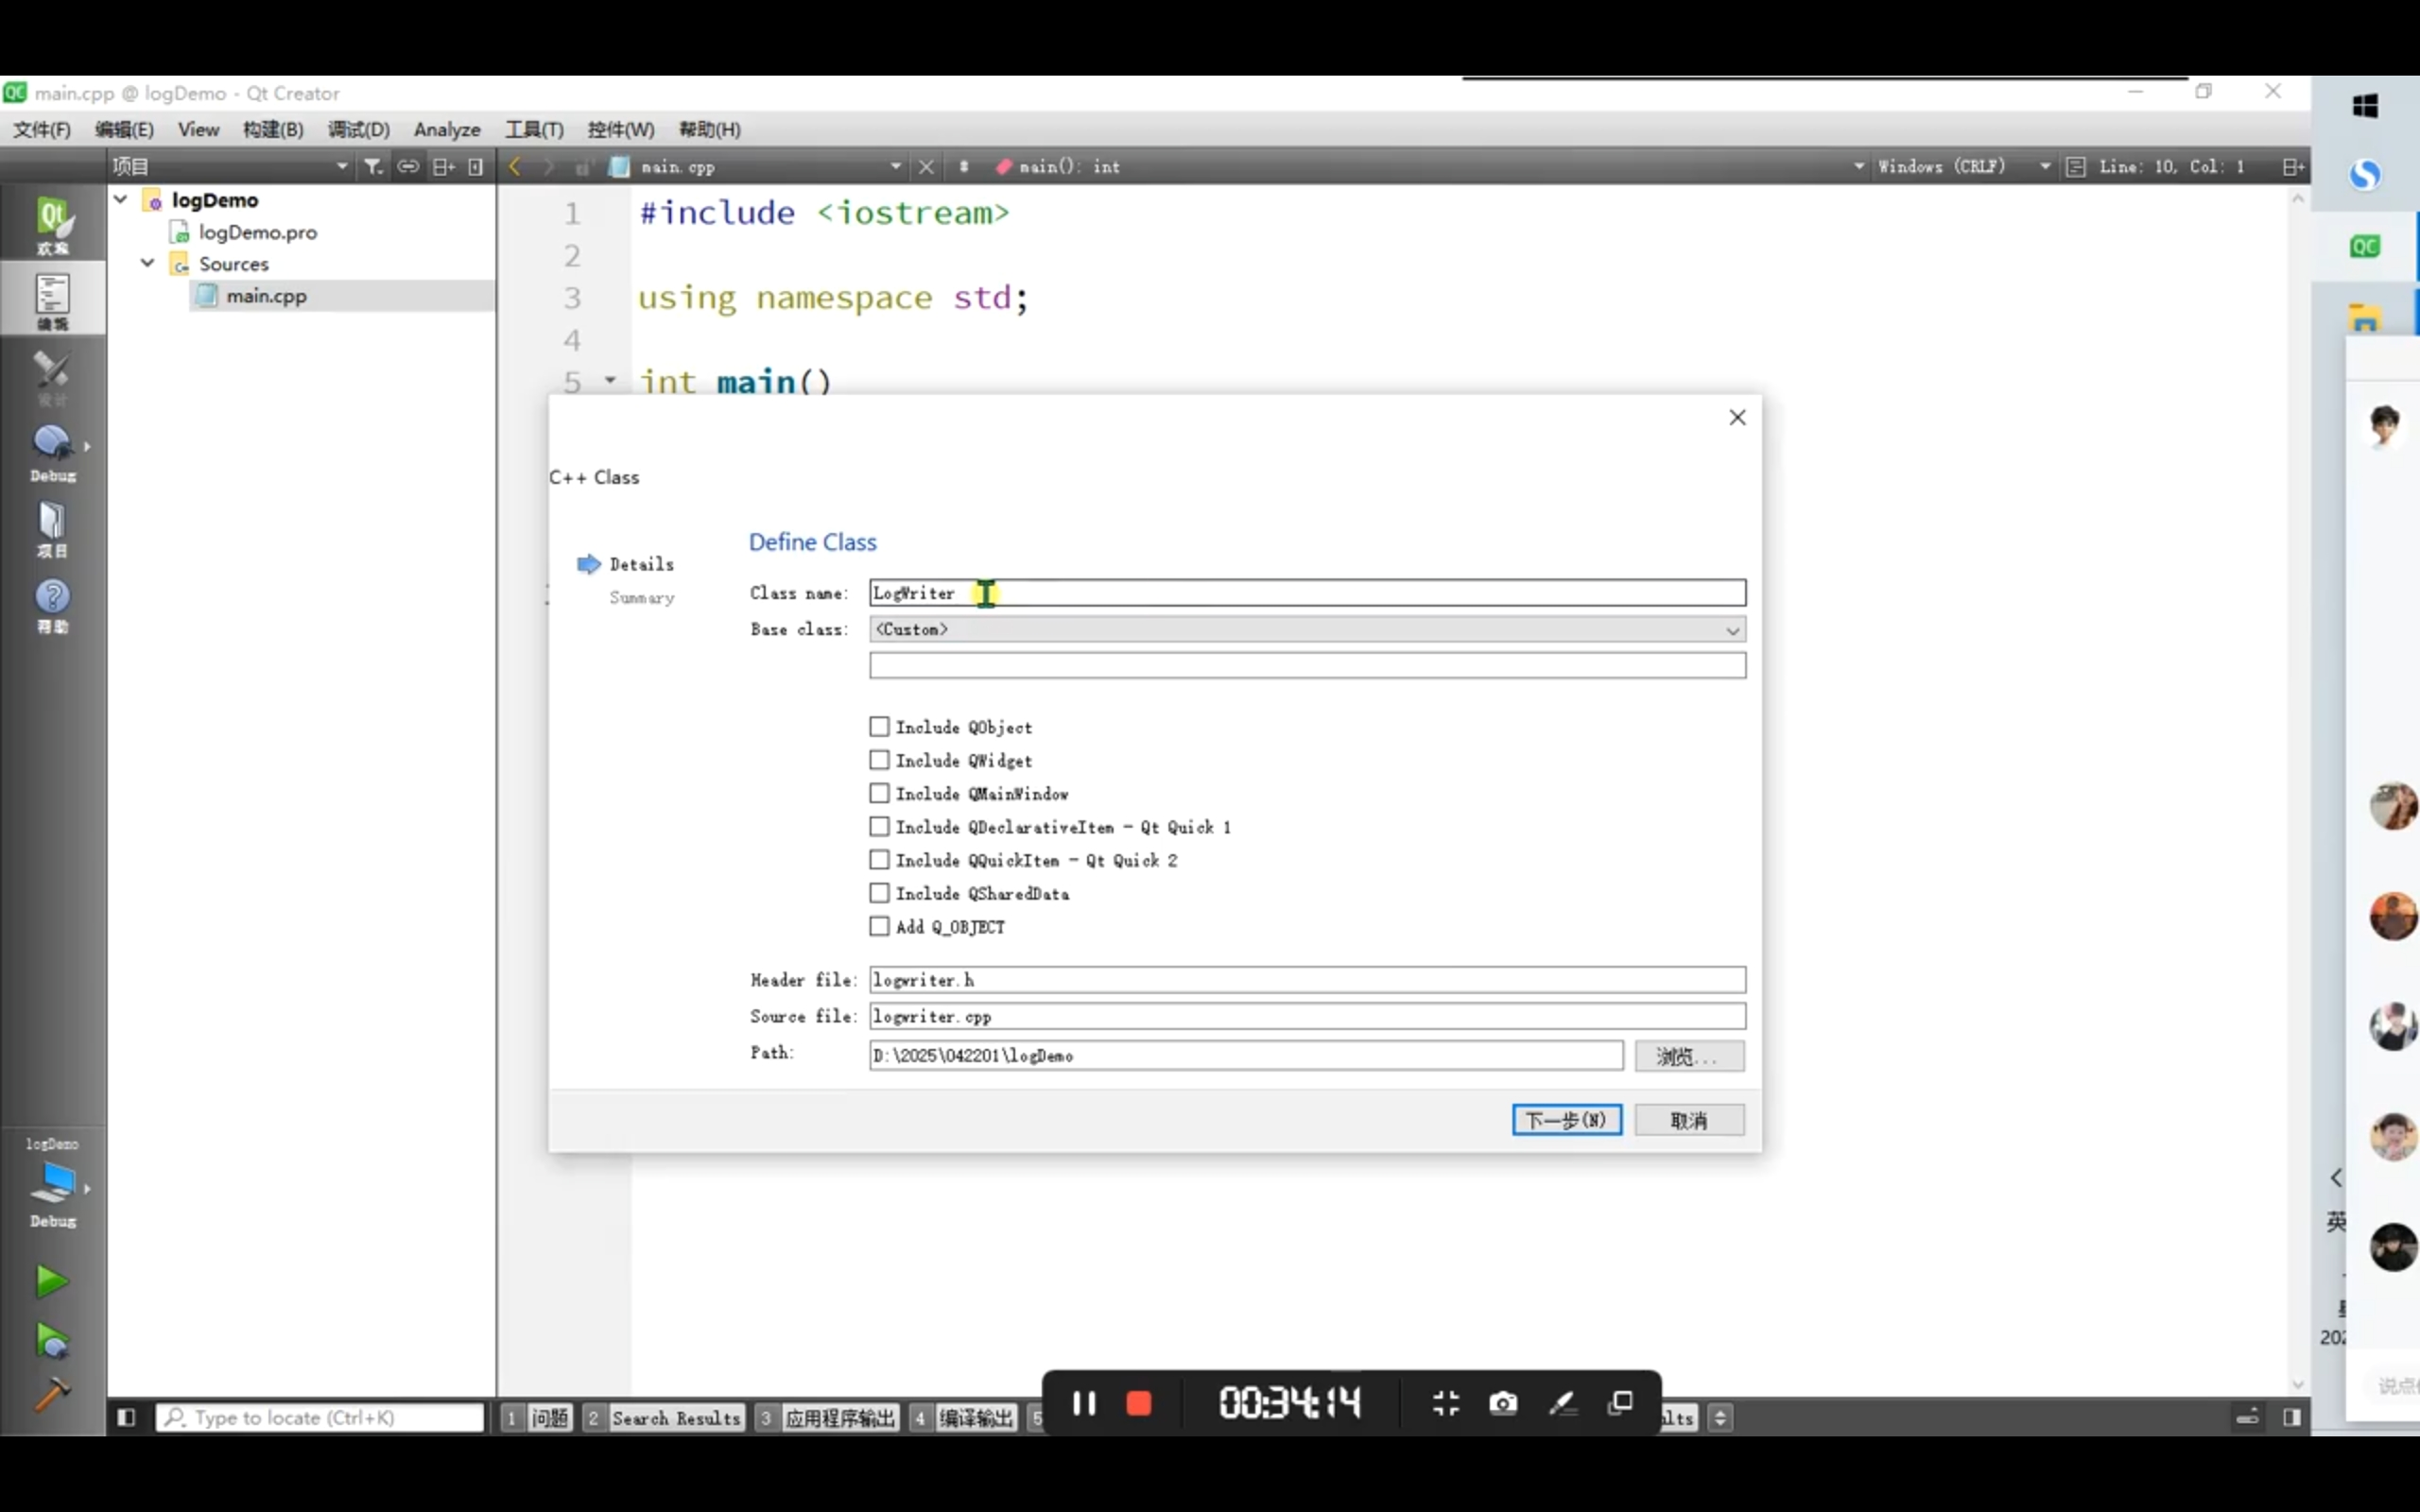Enable Include QObject checkbox
Viewport: 2420px width, 1512px height.
pyautogui.click(x=879, y=727)
